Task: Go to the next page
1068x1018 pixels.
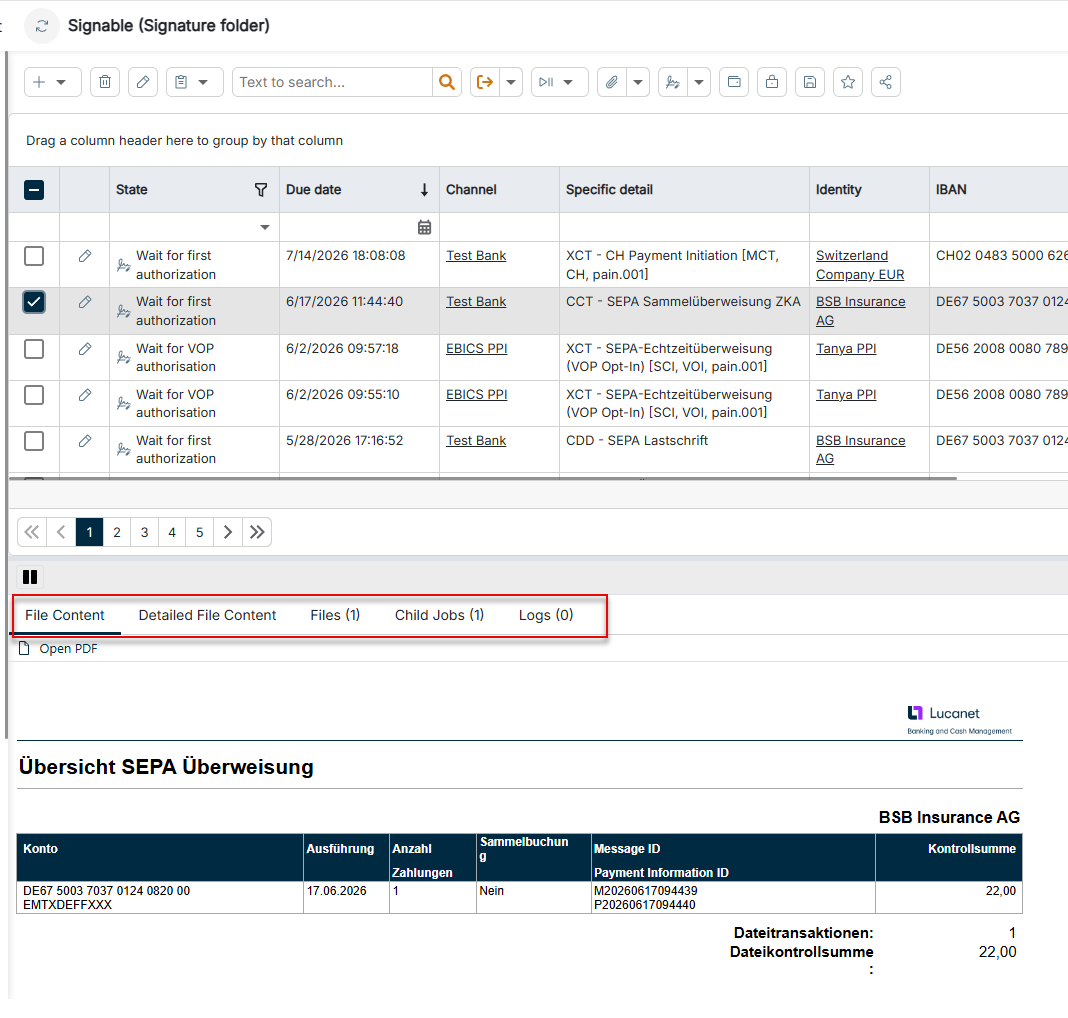Action: 228,532
